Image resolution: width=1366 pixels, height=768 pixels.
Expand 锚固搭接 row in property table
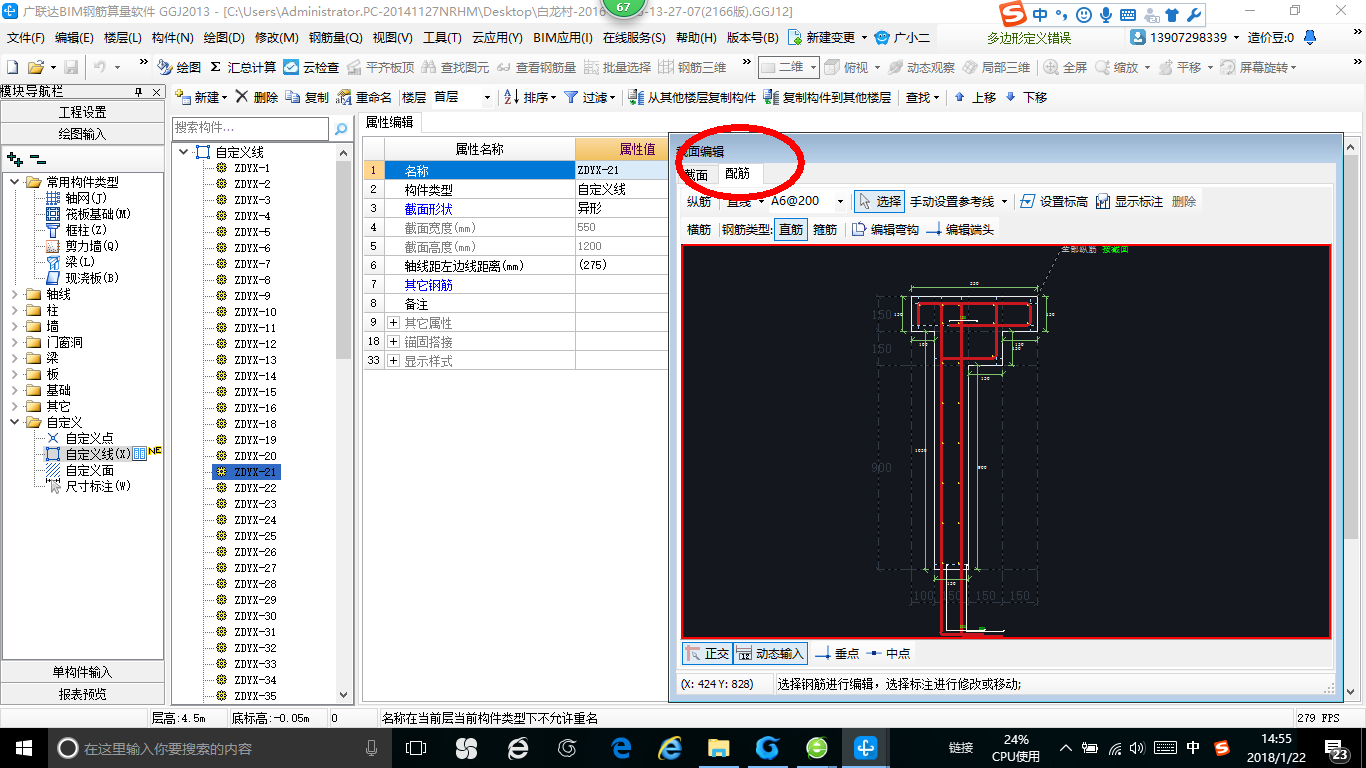[x=393, y=342]
